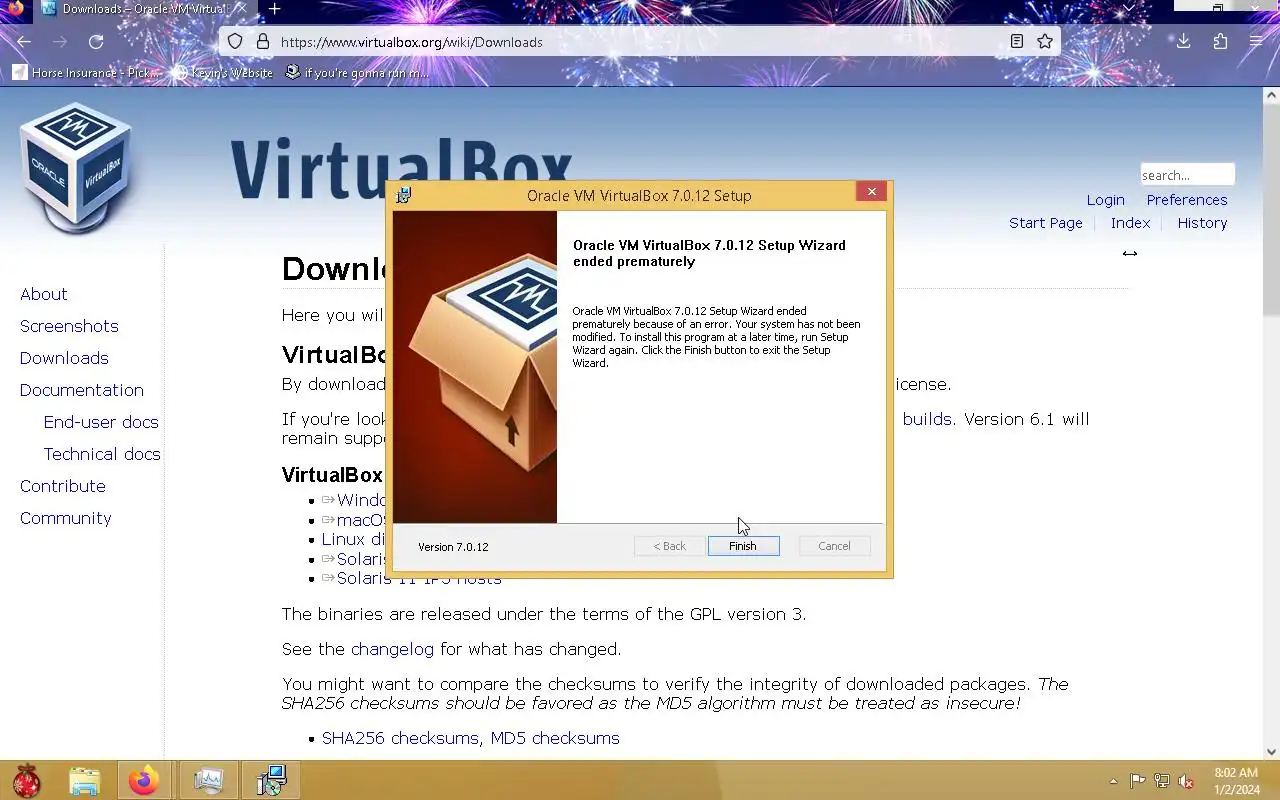The height and width of the screenshot is (800, 1280).
Task: Open the Firefox downloads panel
Action: click(x=1183, y=42)
